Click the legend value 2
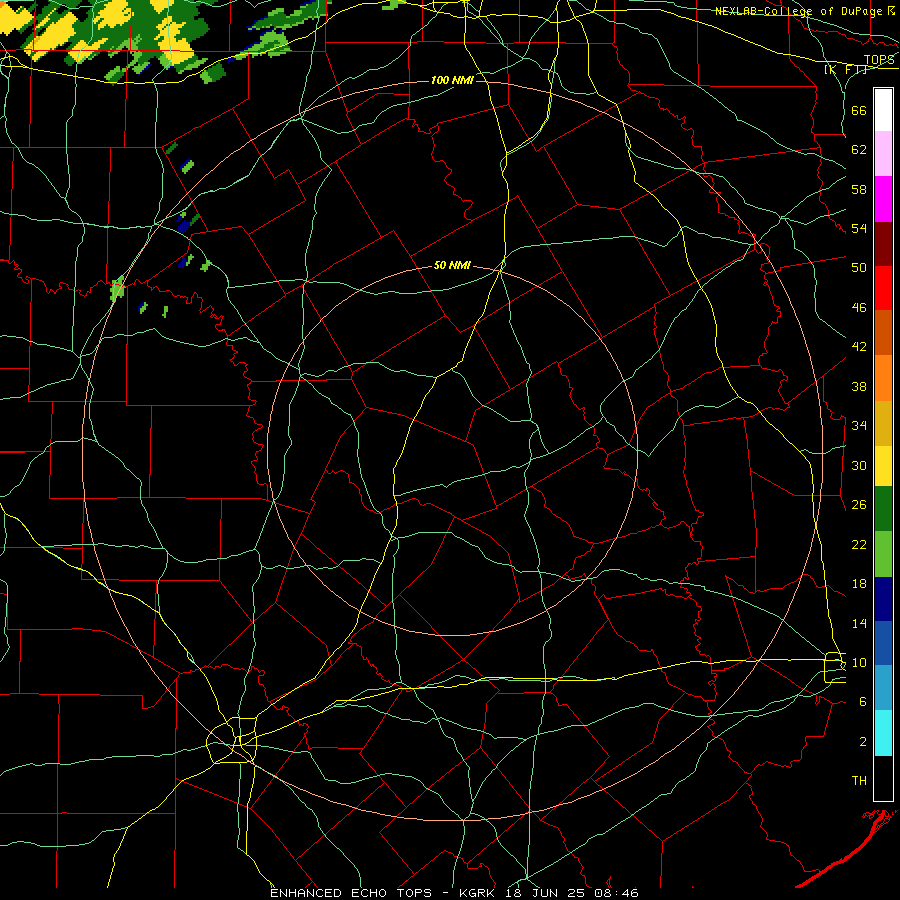The width and height of the screenshot is (900, 900). click(863, 742)
